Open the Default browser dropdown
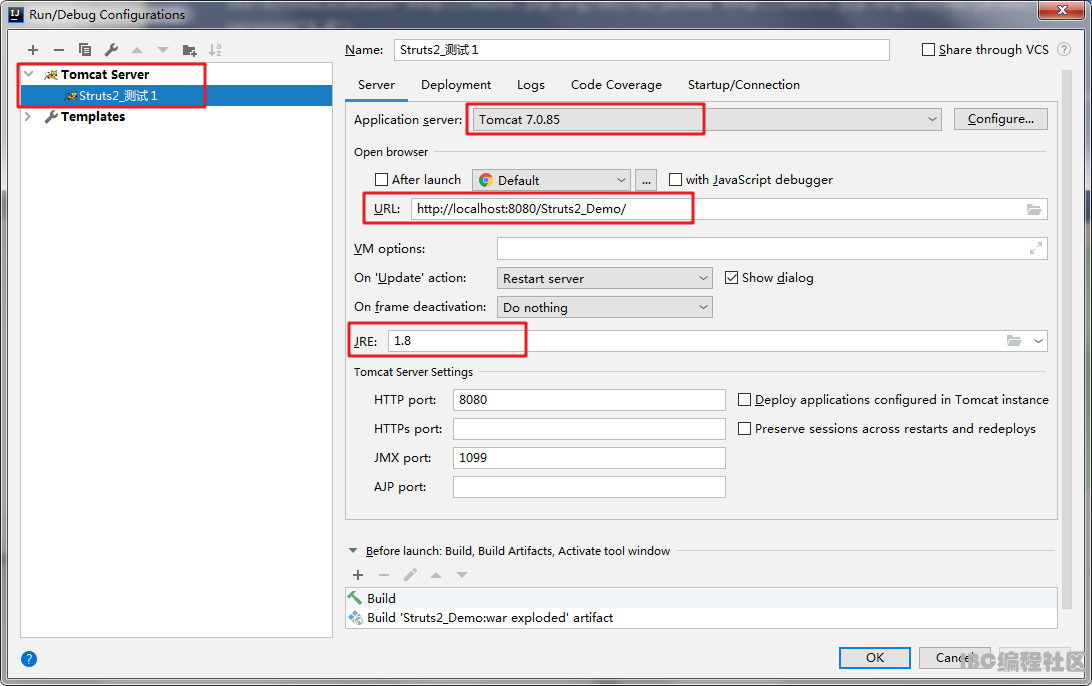Image resolution: width=1092 pixels, height=686 pixels. [551, 180]
